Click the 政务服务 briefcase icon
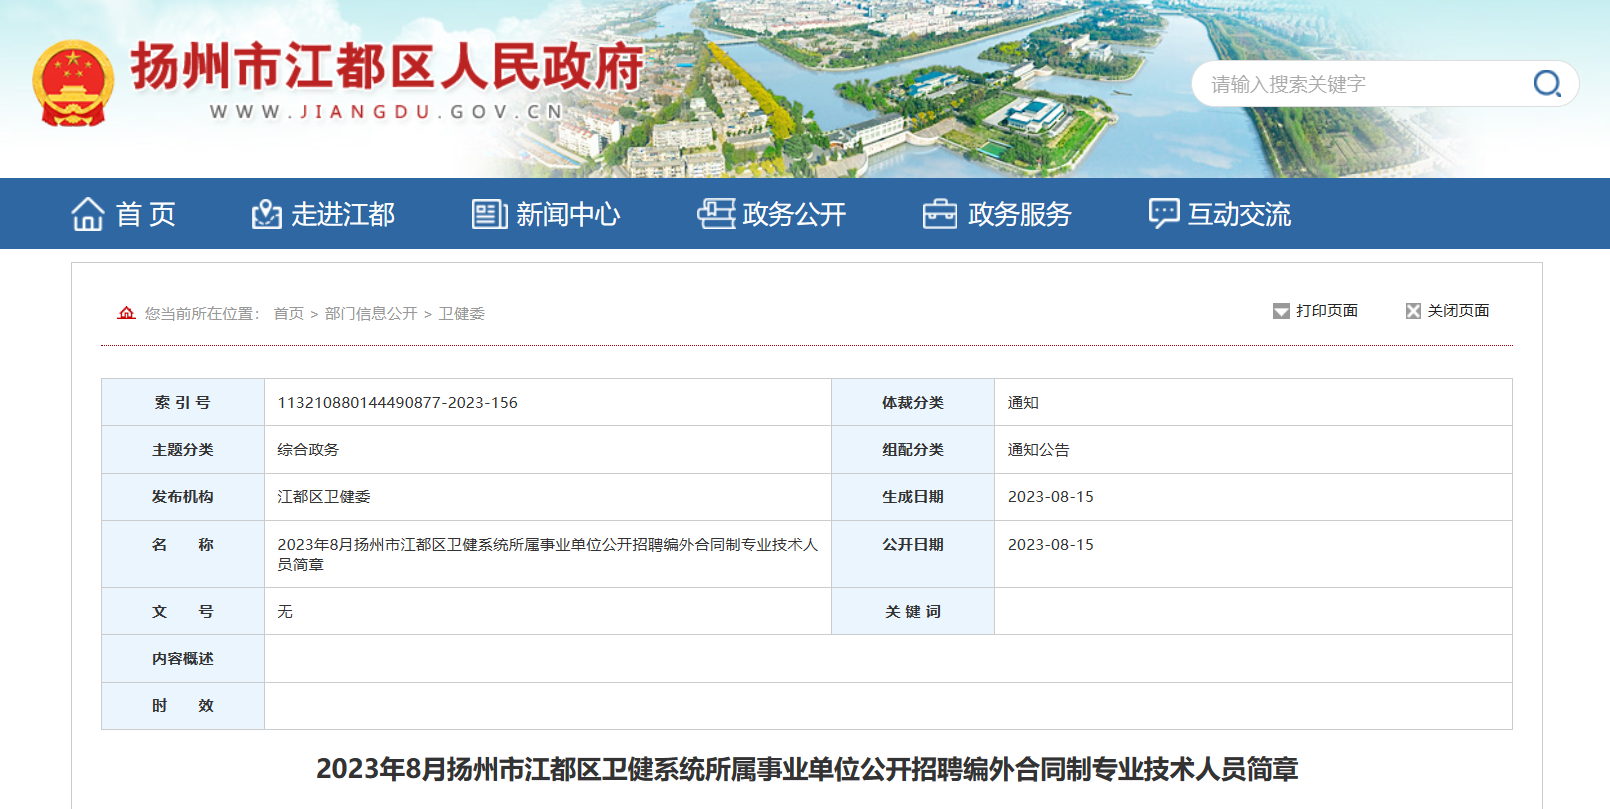The image size is (1610, 809). pyautogui.click(x=939, y=214)
